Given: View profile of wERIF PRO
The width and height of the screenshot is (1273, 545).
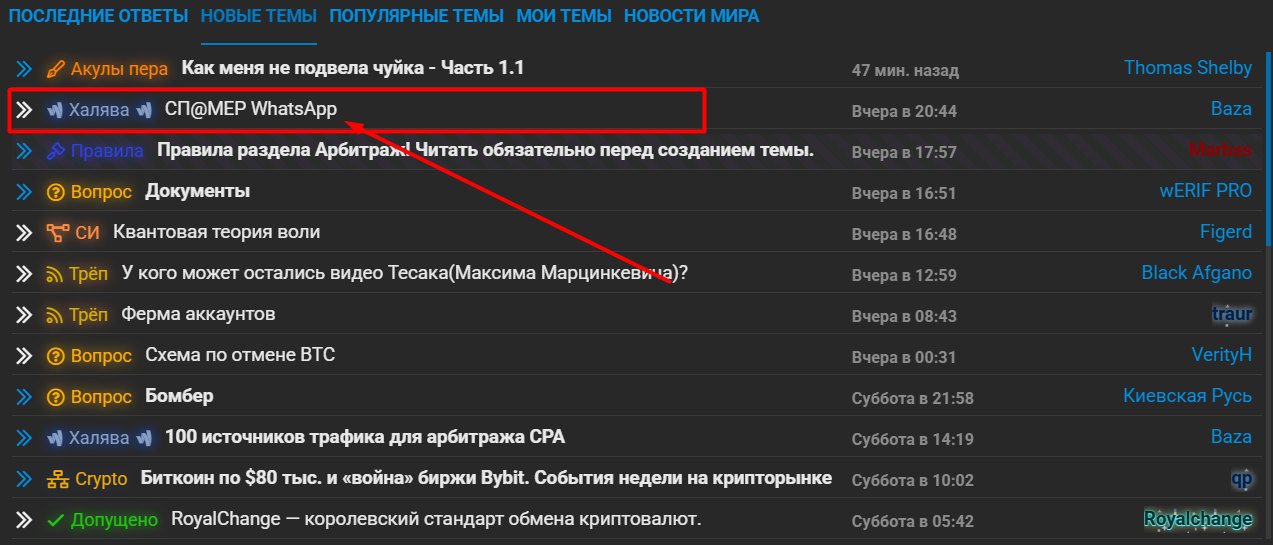Looking at the screenshot, I should pos(1206,191).
